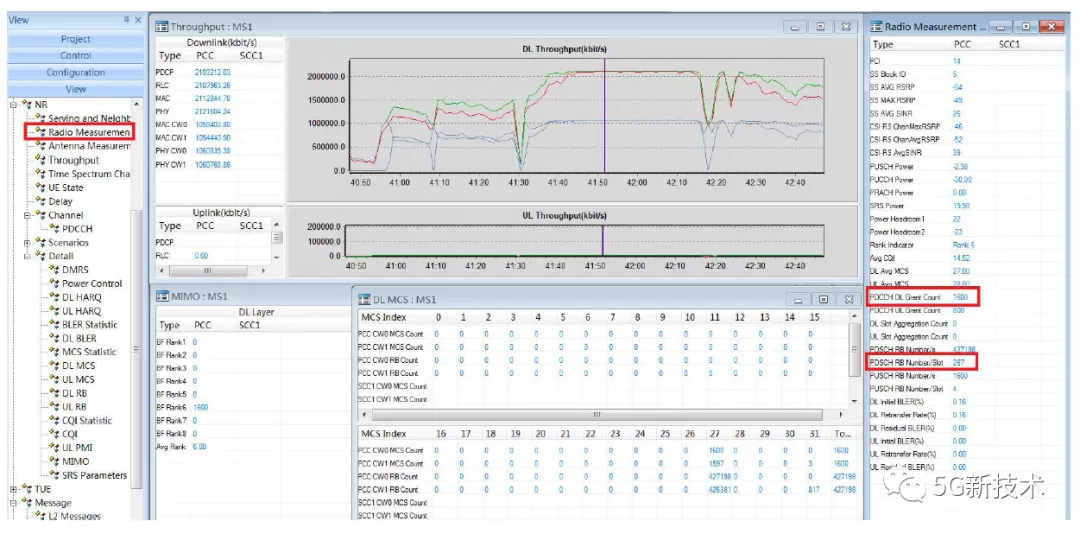
Task: Click scroll-down arrow of Uplink table
Action: click(x=277, y=256)
